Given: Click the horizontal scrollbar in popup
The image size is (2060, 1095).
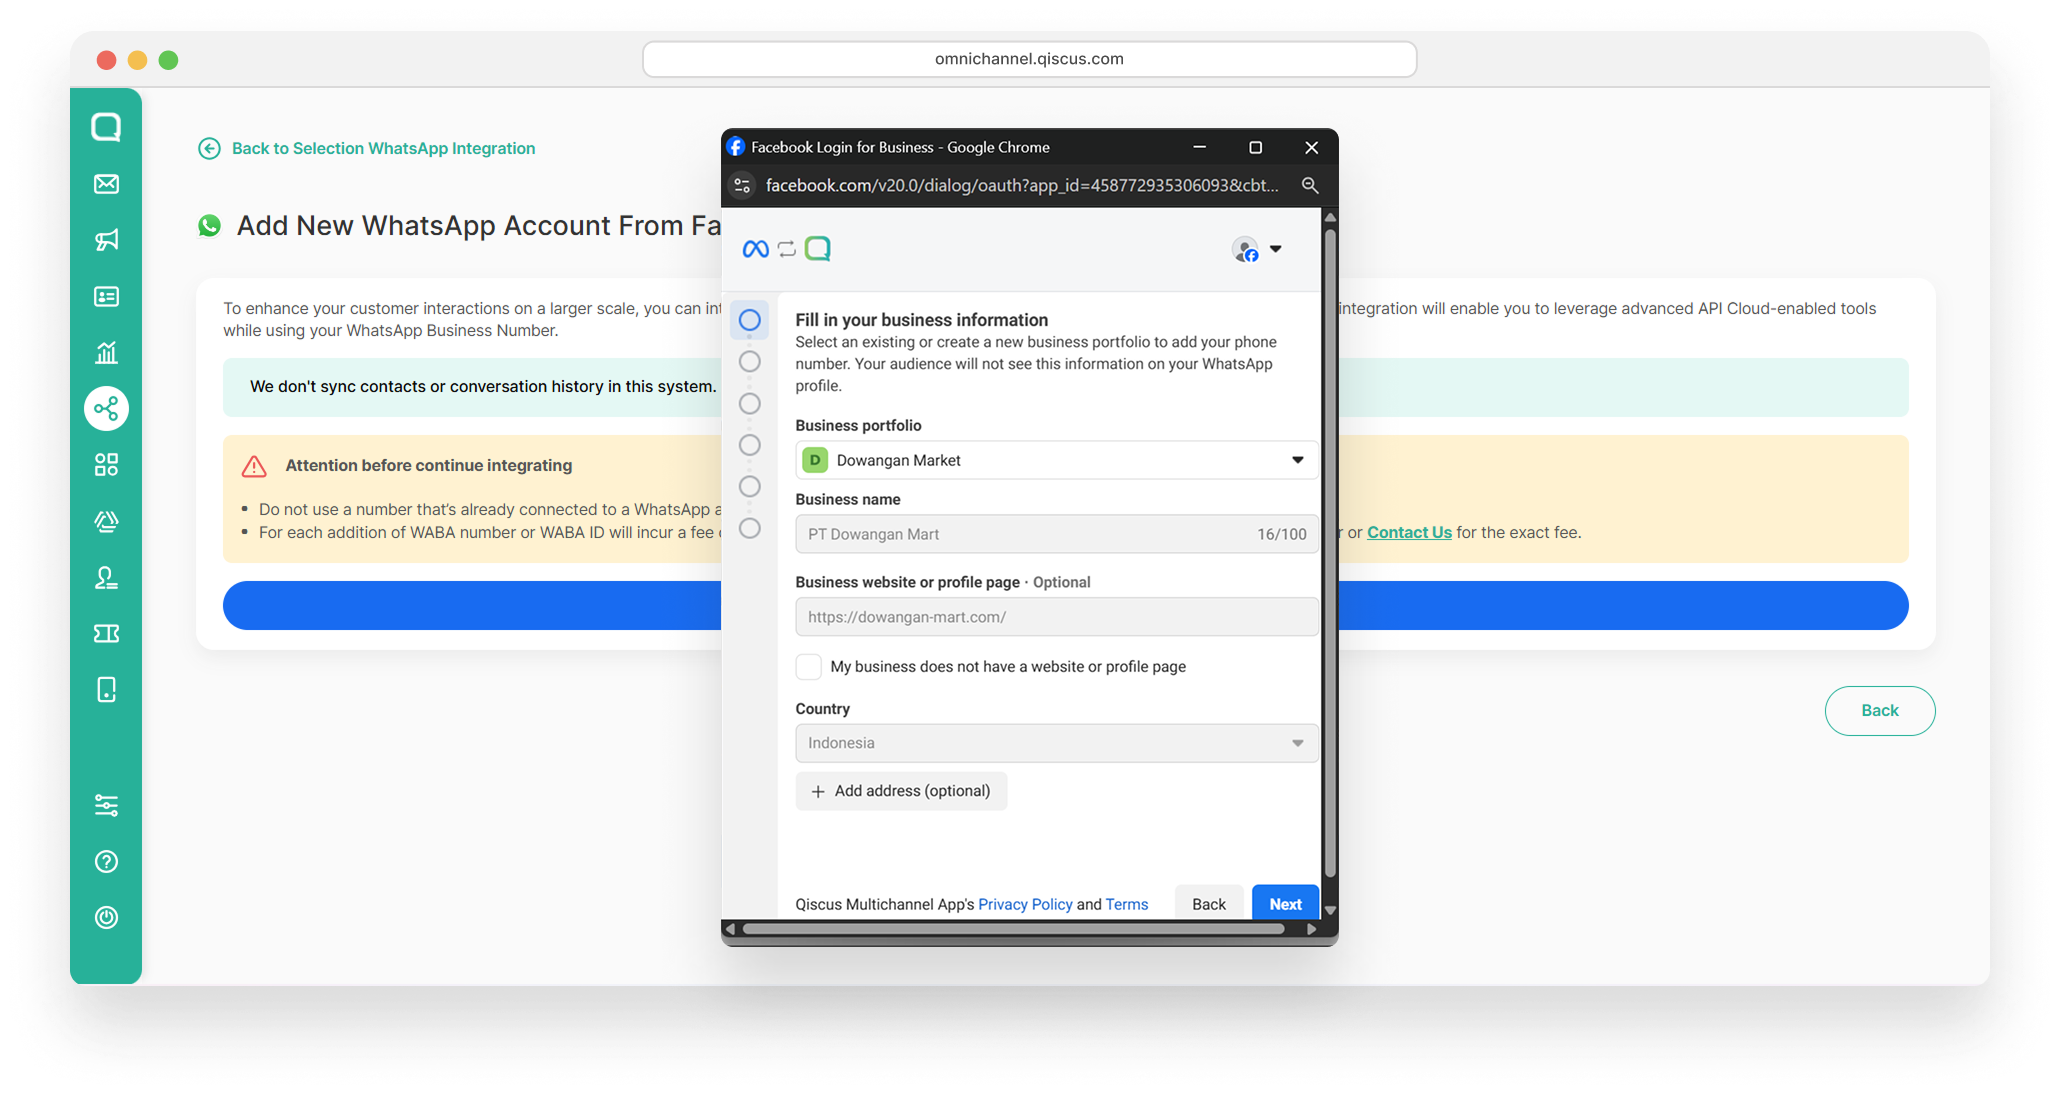Looking at the screenshot, I should [1012, 929].
